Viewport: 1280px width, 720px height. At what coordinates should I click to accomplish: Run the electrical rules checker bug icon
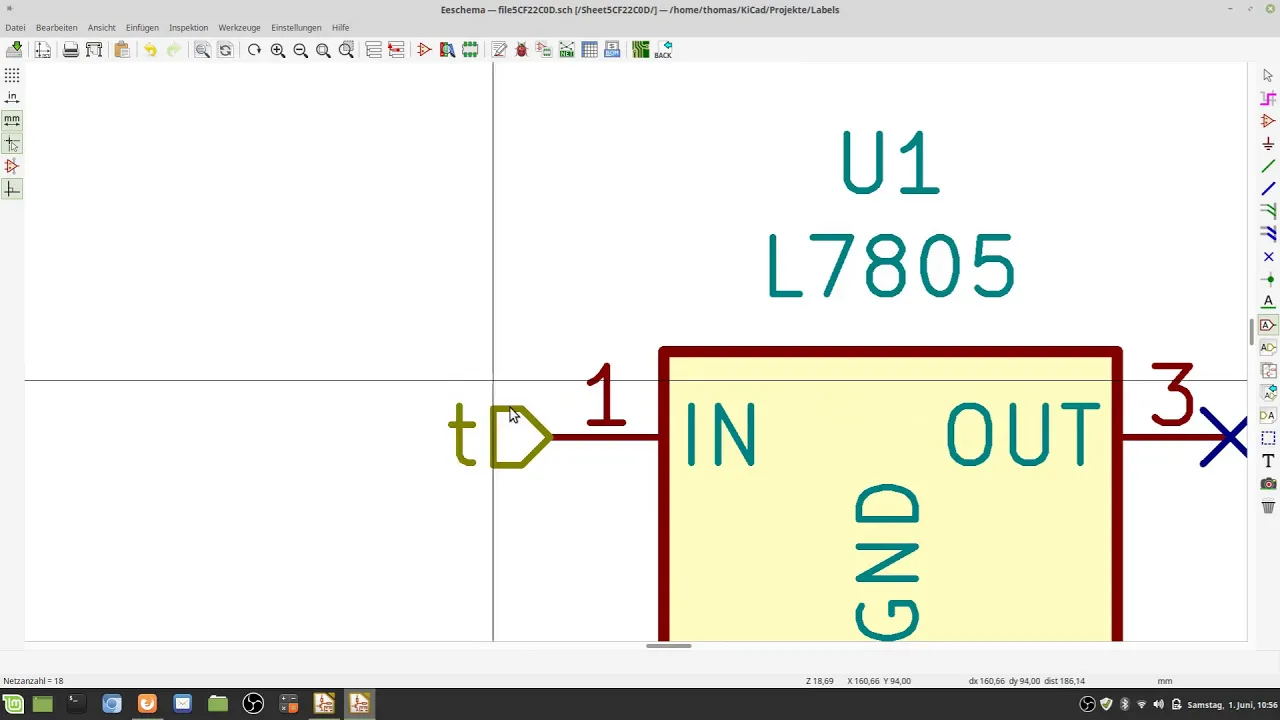[521, 50]
